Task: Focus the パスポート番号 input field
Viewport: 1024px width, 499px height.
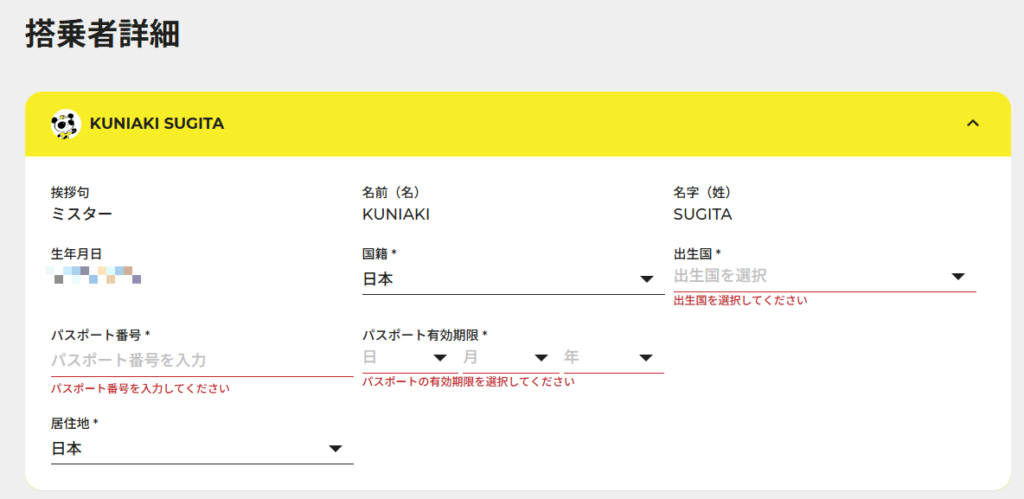Action: [200, 360]
